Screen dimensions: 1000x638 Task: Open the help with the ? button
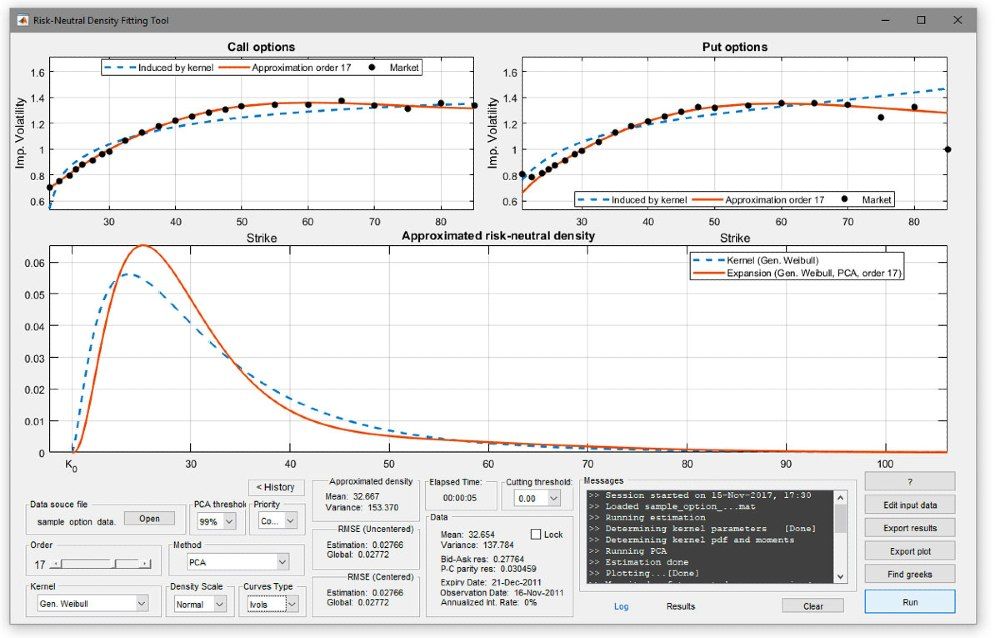[x=909, y=480]
